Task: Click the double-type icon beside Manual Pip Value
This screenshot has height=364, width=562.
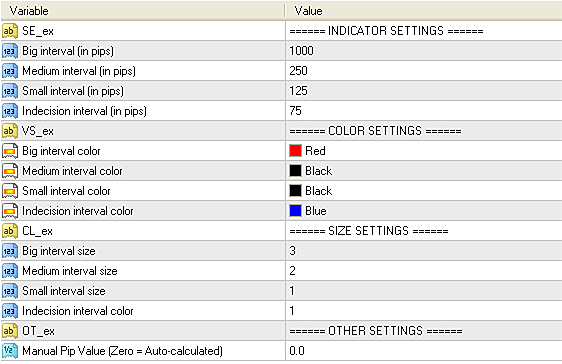Action: (x=10, y=351)
